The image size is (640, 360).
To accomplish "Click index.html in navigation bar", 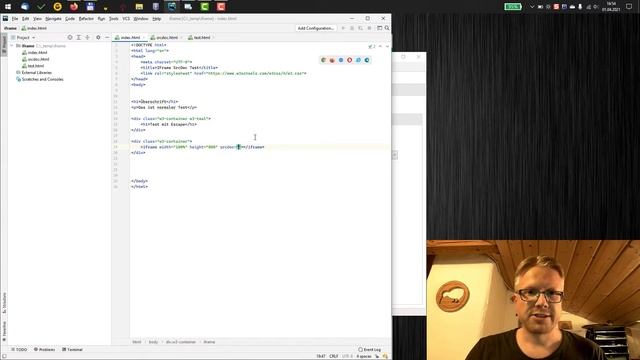I will (x=34, y=28).
